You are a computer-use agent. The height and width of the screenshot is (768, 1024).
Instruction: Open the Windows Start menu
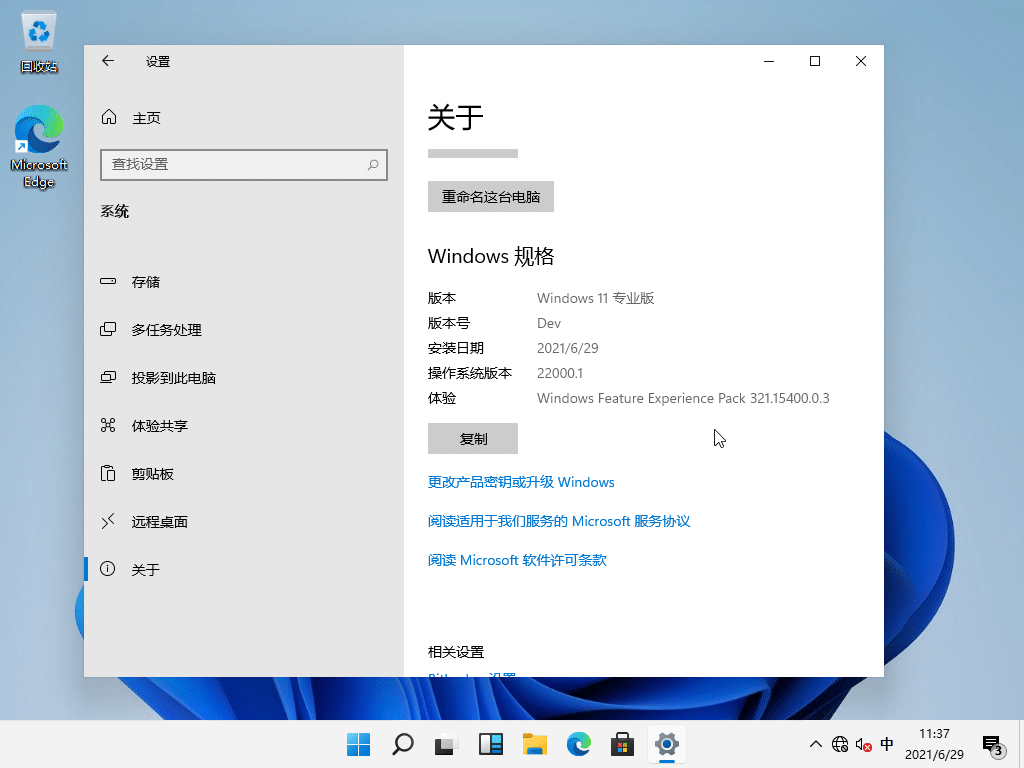pyautogui.click(x=359, y=744)
